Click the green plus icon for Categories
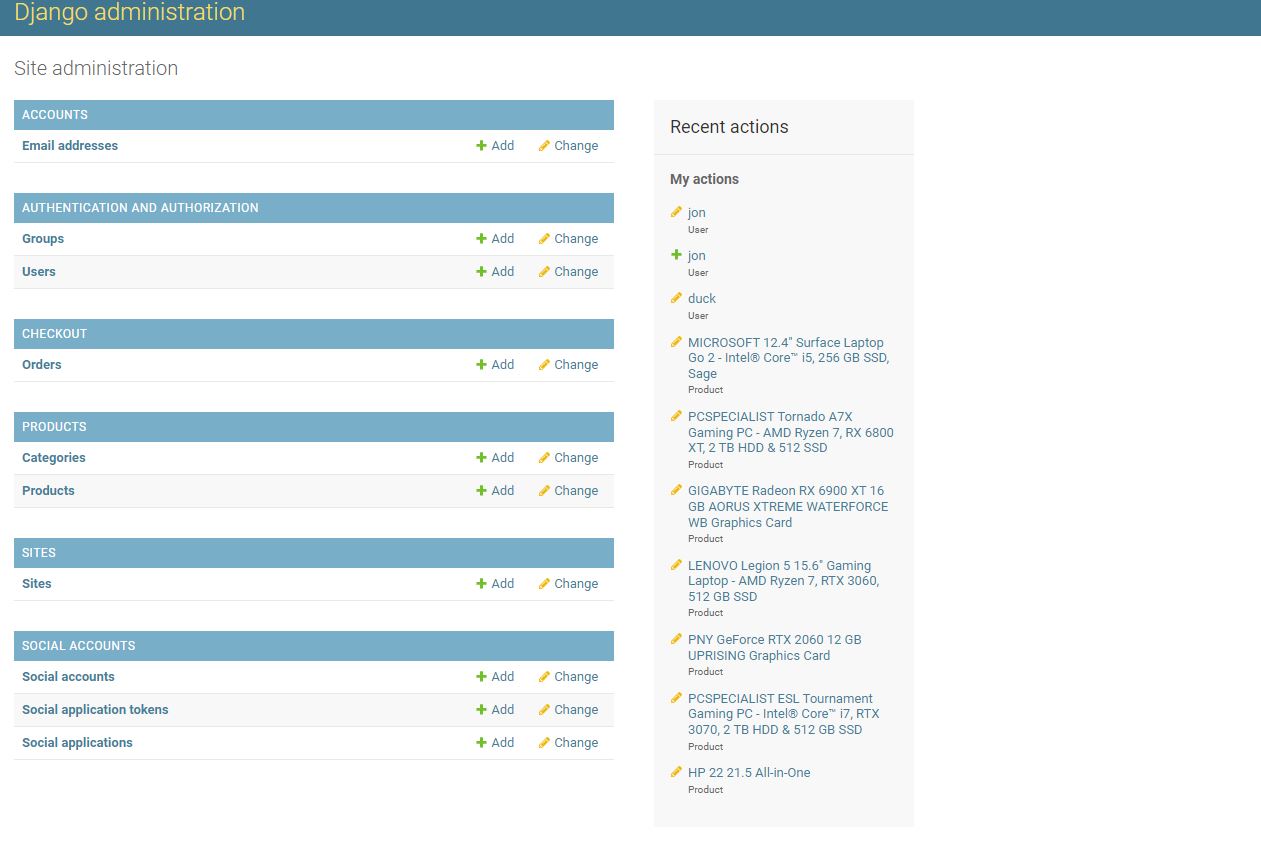Image resolution: width=1261 pixels, height=845 pixels. (x=481, y=458)
